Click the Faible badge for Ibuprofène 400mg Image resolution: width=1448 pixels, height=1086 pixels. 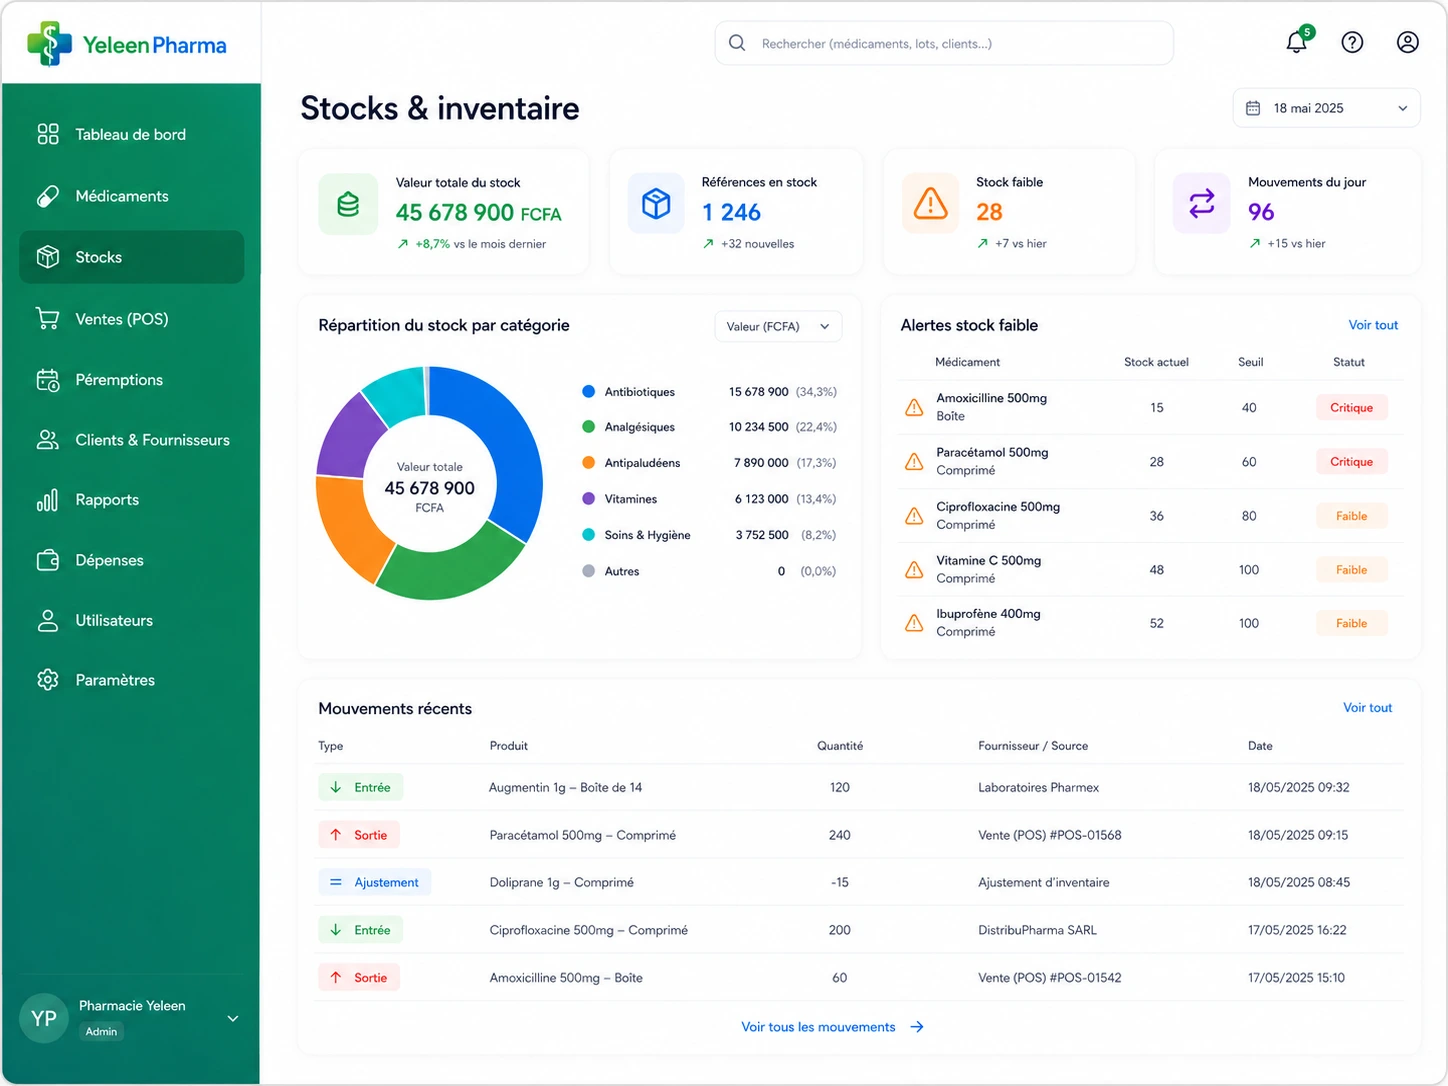tap(1351, 623)
